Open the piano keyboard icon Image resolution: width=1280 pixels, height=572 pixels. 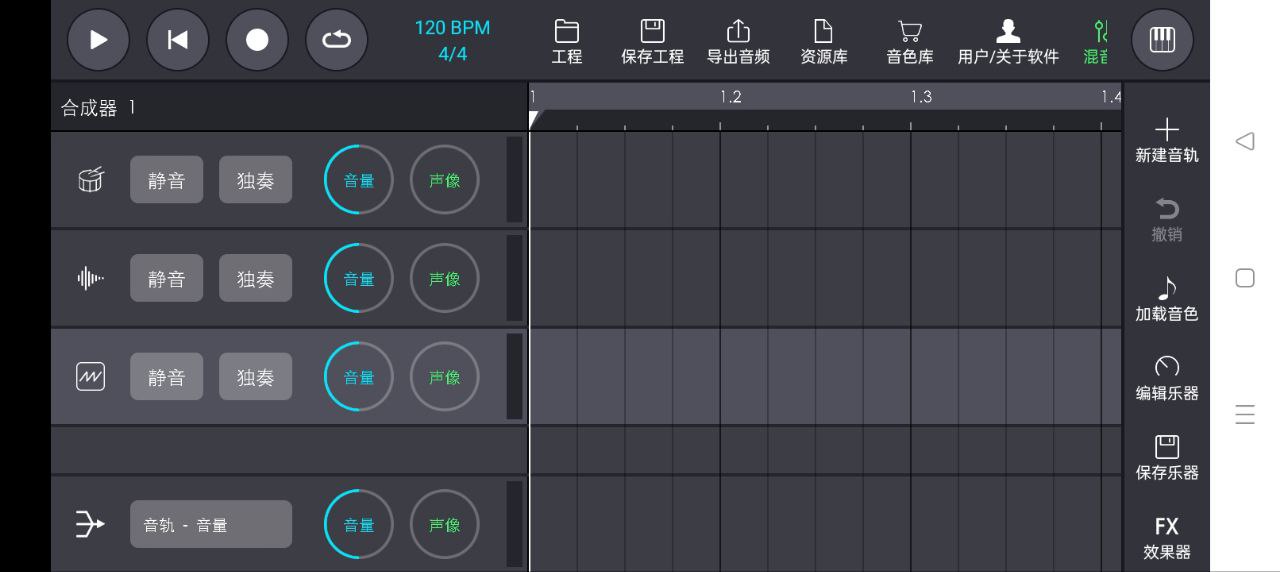(x=1162, y=40)
